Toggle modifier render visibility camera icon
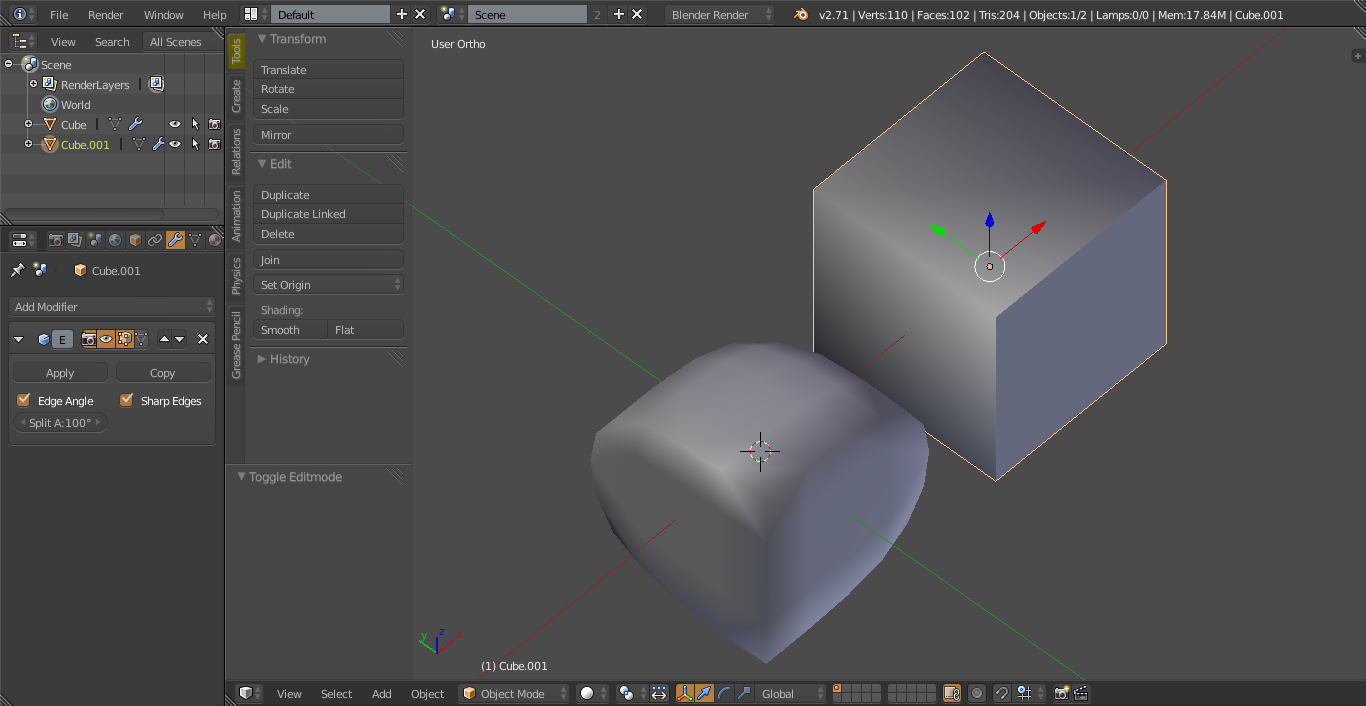 [89, 340]
